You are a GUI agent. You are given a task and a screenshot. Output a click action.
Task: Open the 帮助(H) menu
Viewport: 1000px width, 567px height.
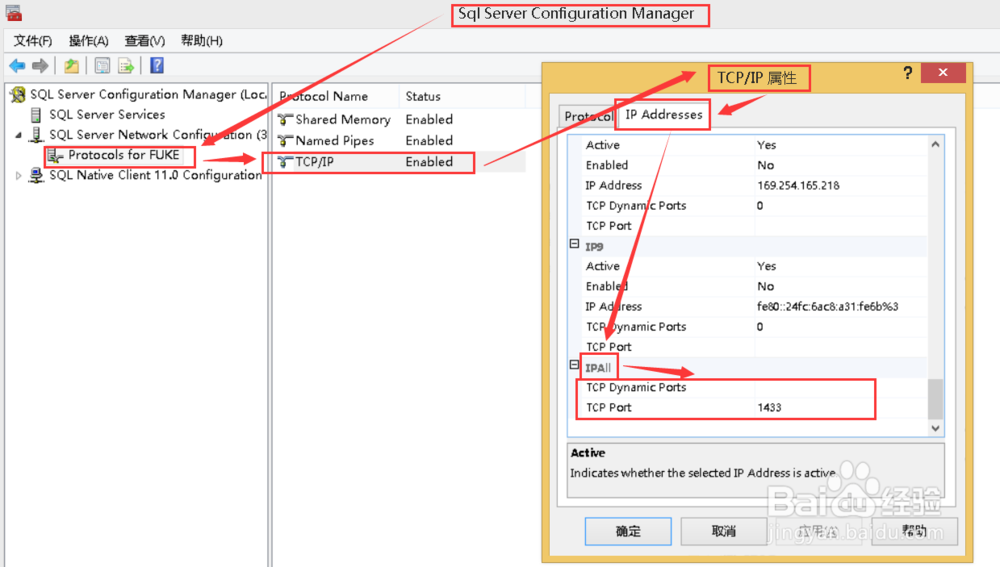pyautogui.click(x=202, y=41)
